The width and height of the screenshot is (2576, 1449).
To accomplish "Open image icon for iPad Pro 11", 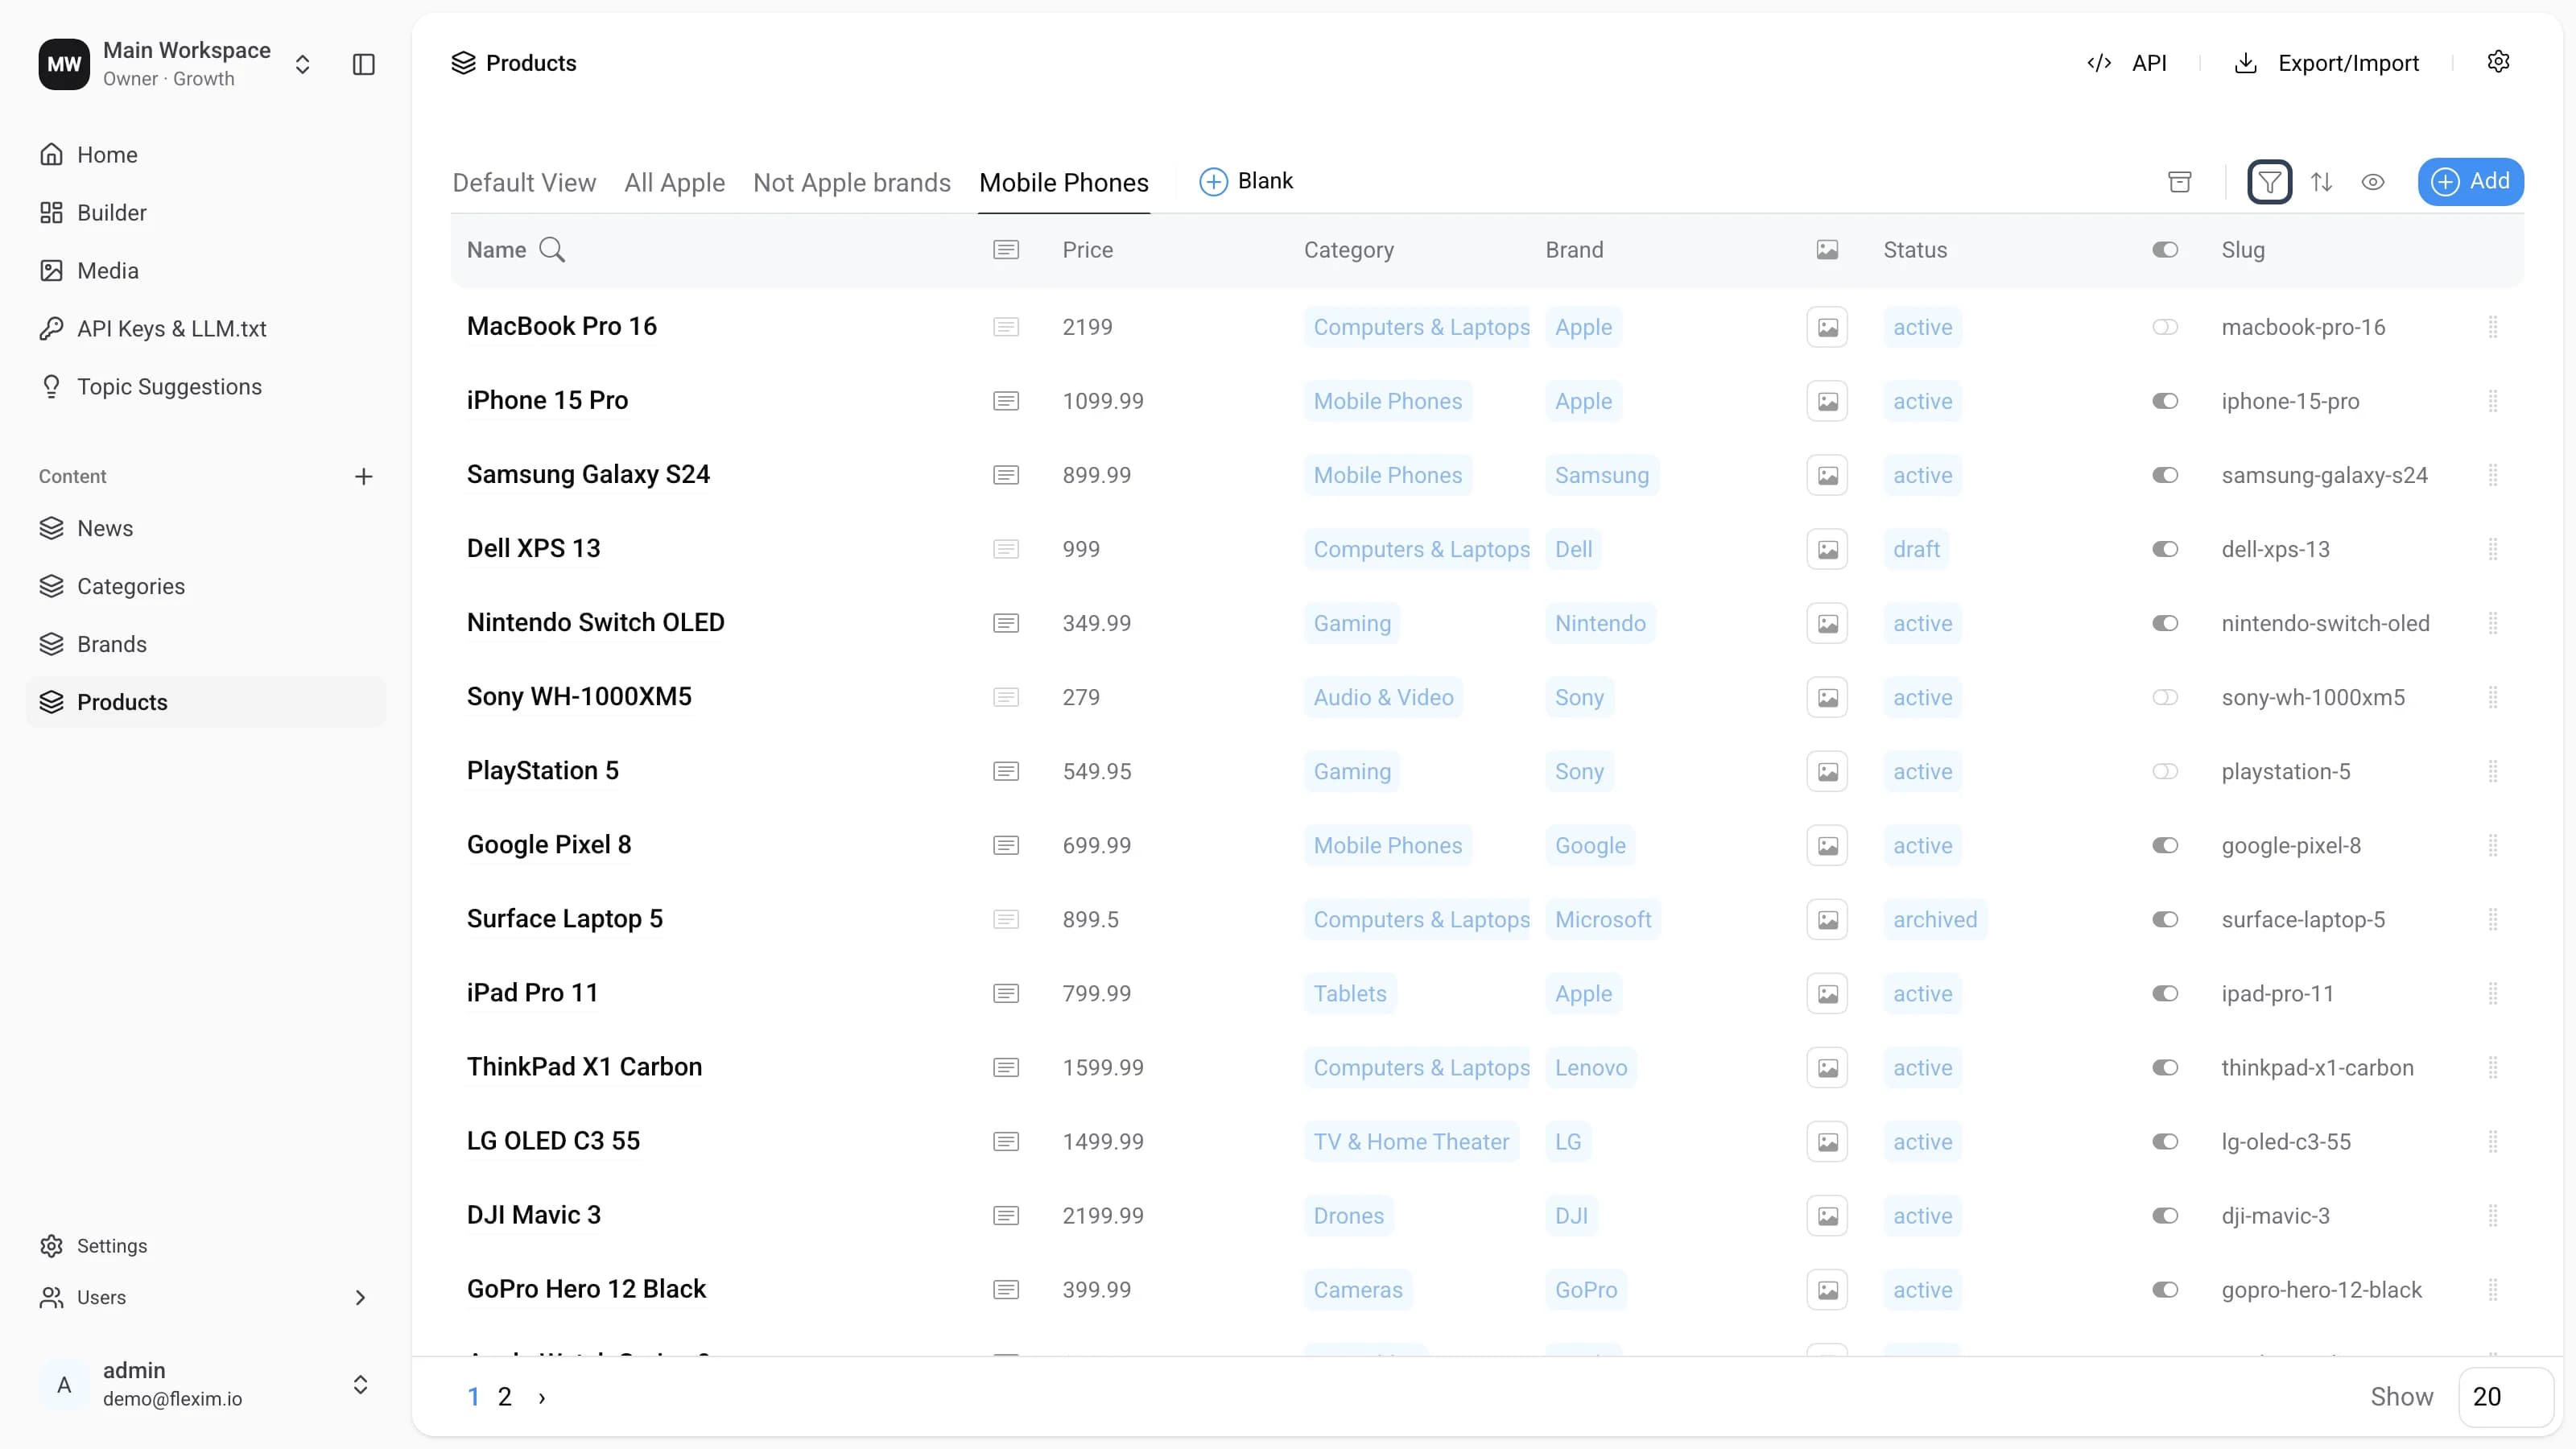I will (x=1827, y=993).
